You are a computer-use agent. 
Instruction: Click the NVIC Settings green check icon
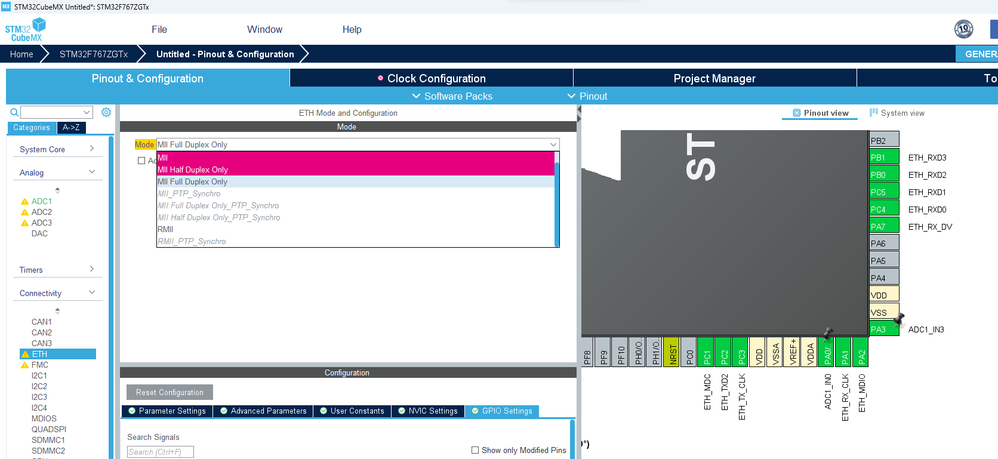coord(400,411)
